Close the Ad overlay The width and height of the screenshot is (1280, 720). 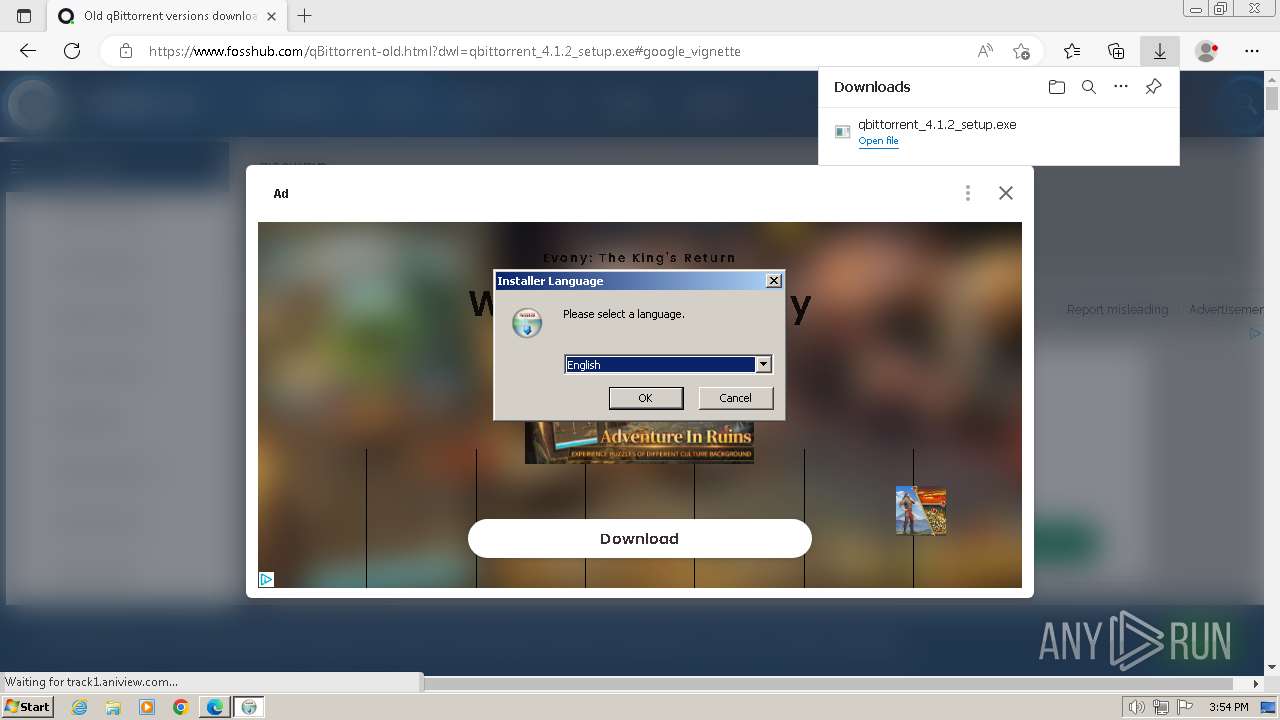pos(1006,193)
